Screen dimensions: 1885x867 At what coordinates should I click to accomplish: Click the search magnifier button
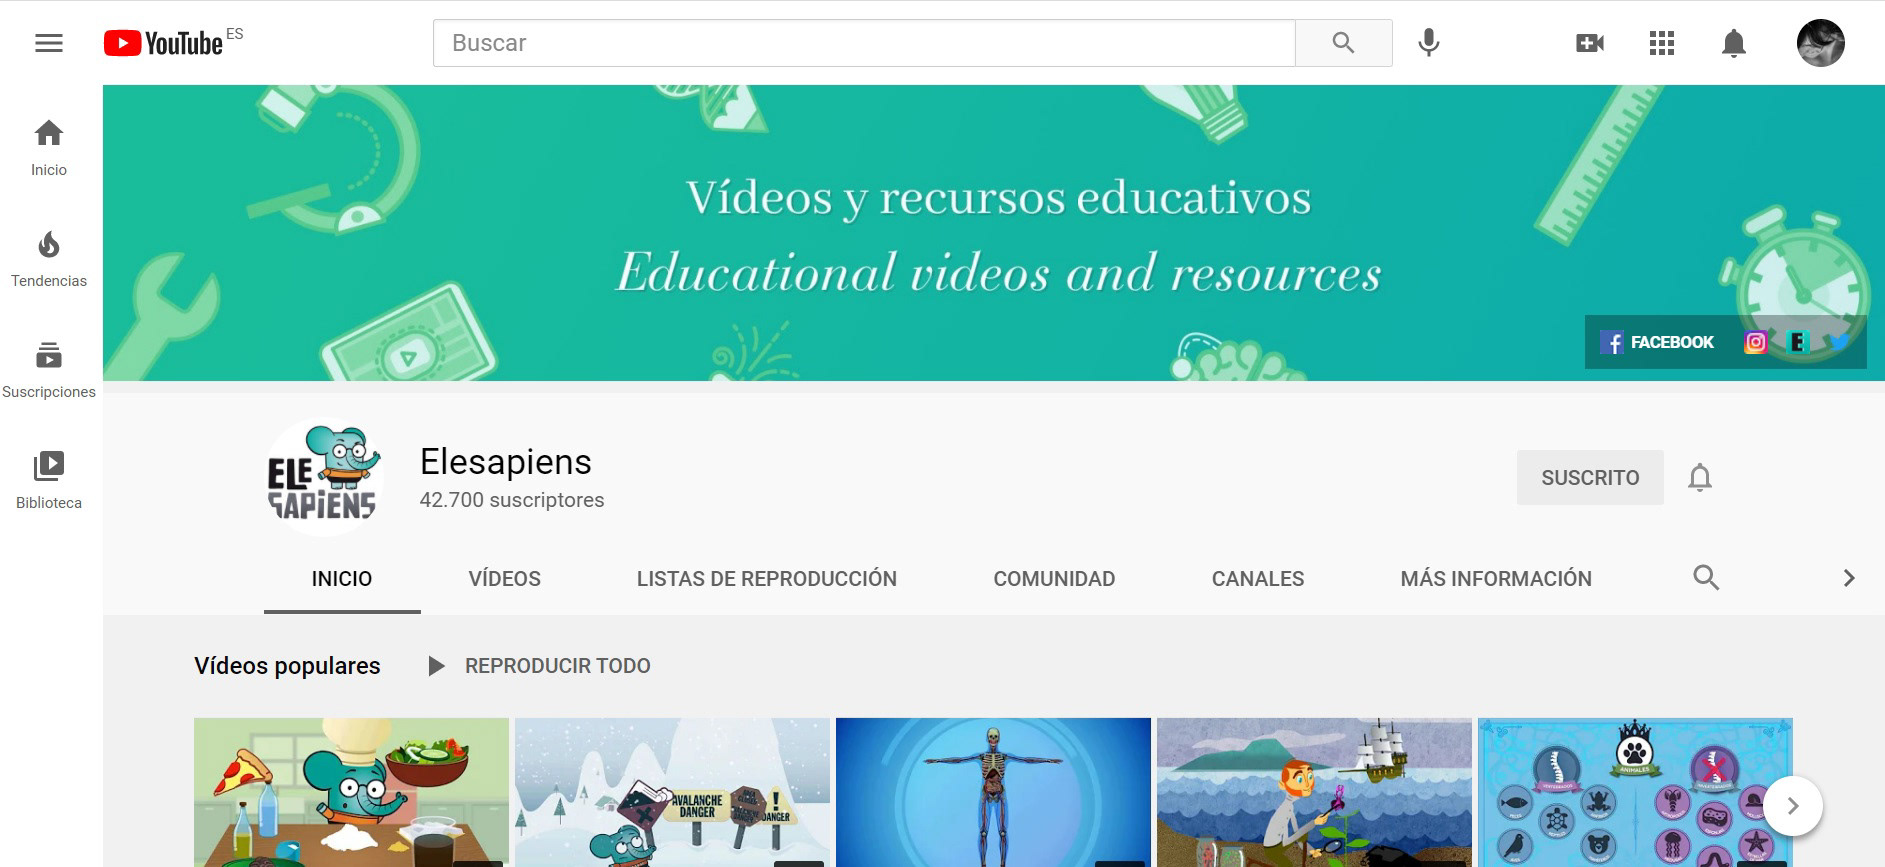tap(1343, 43)
